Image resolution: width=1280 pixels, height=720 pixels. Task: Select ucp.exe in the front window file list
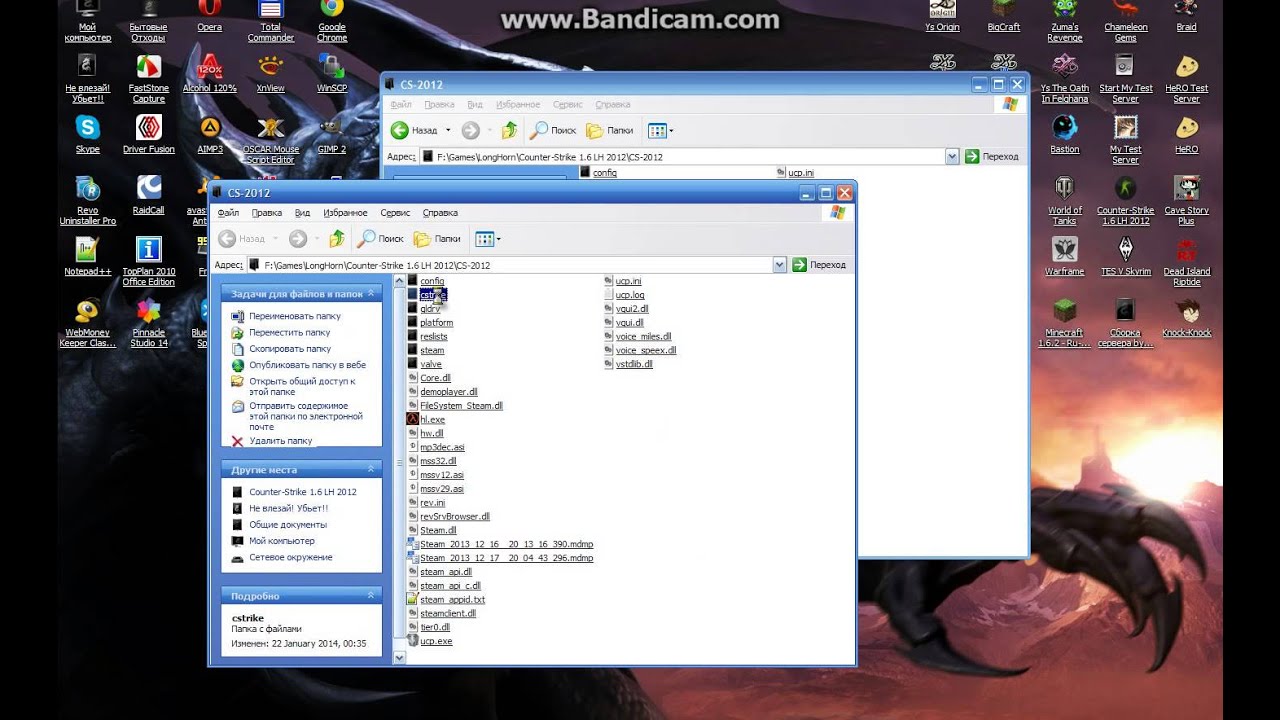point(429,641)
